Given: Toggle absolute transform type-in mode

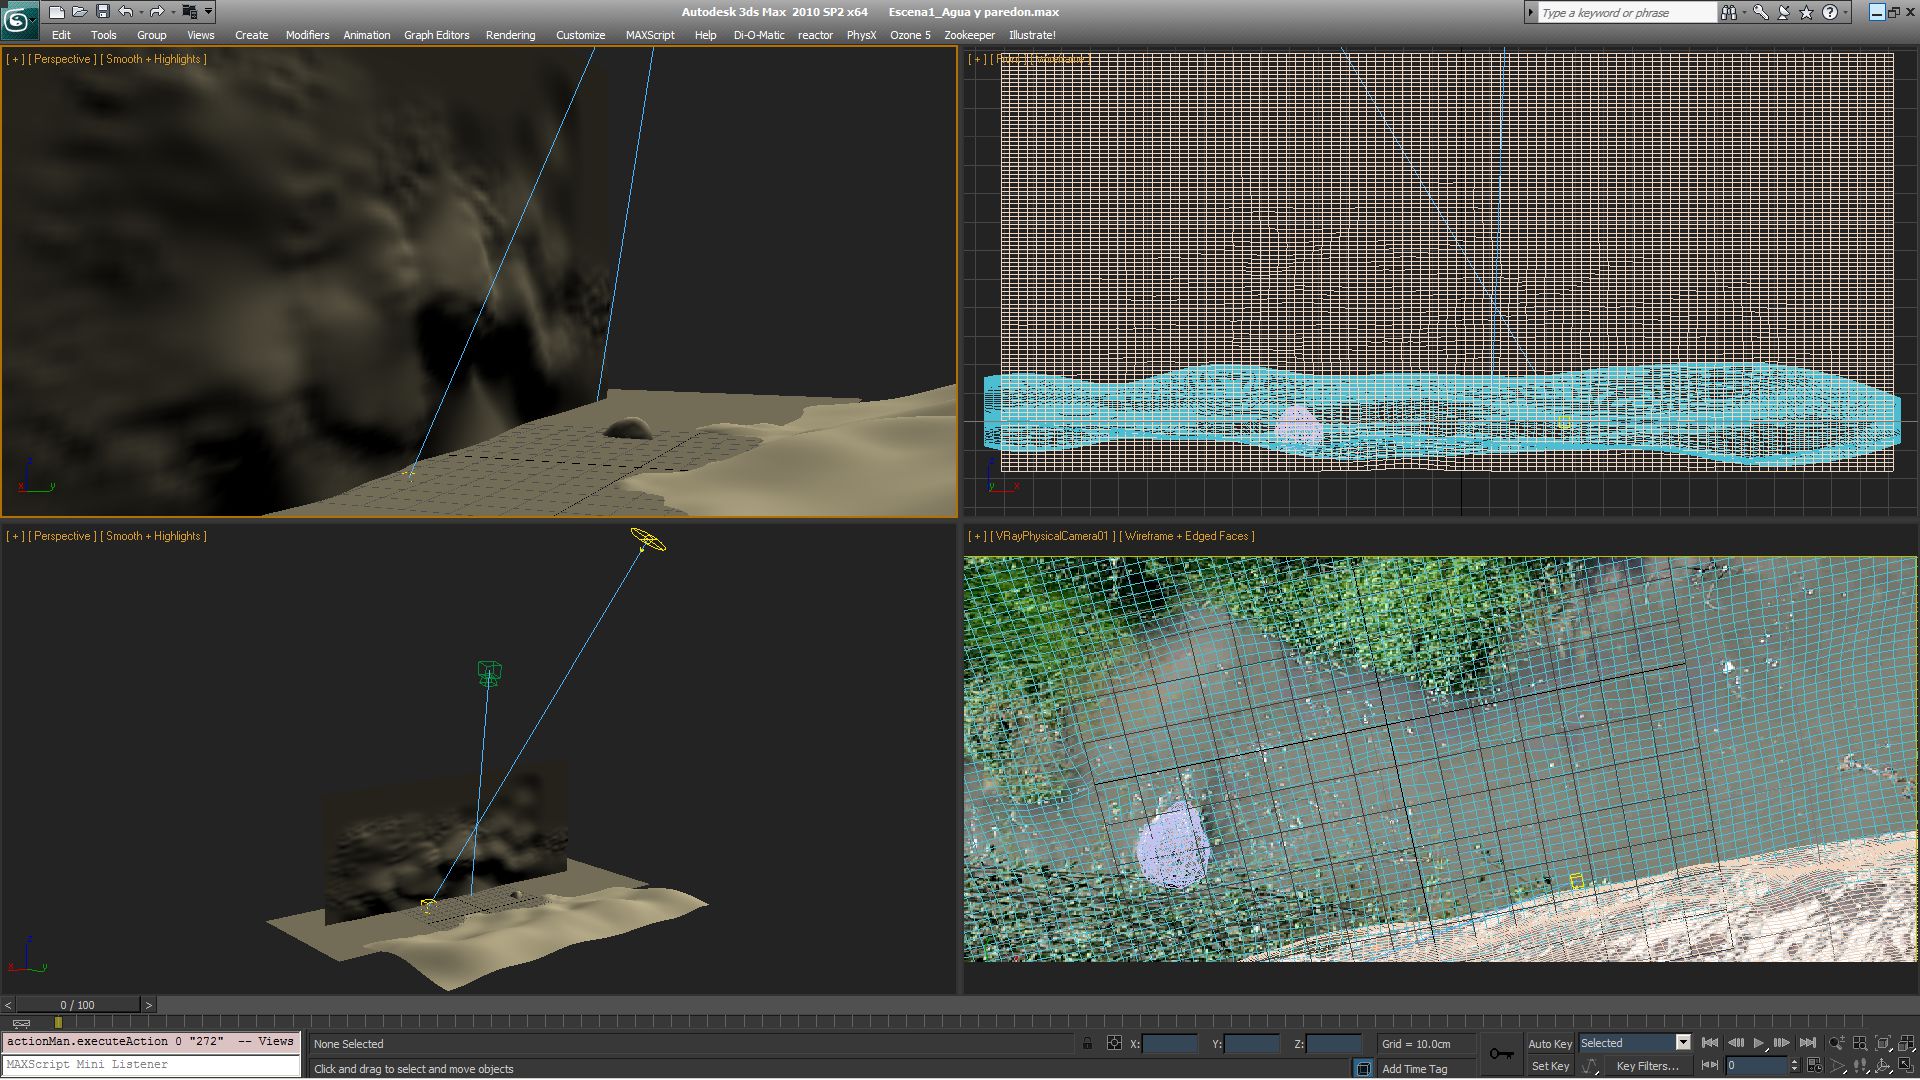Looking at the screenshot, I should 1114,1043.
